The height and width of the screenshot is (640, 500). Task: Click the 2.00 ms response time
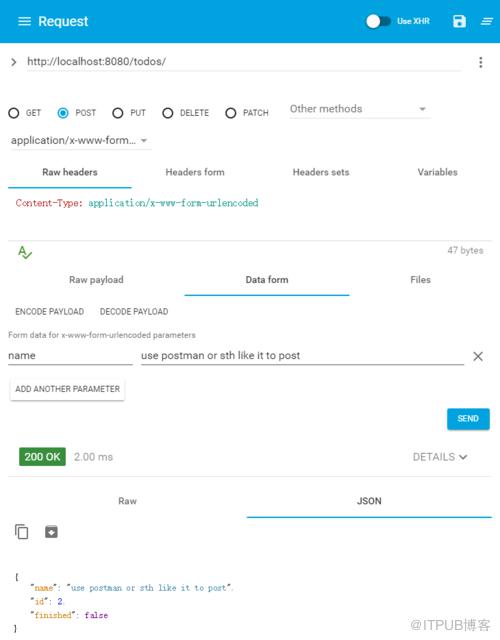[x=93, y=457]
